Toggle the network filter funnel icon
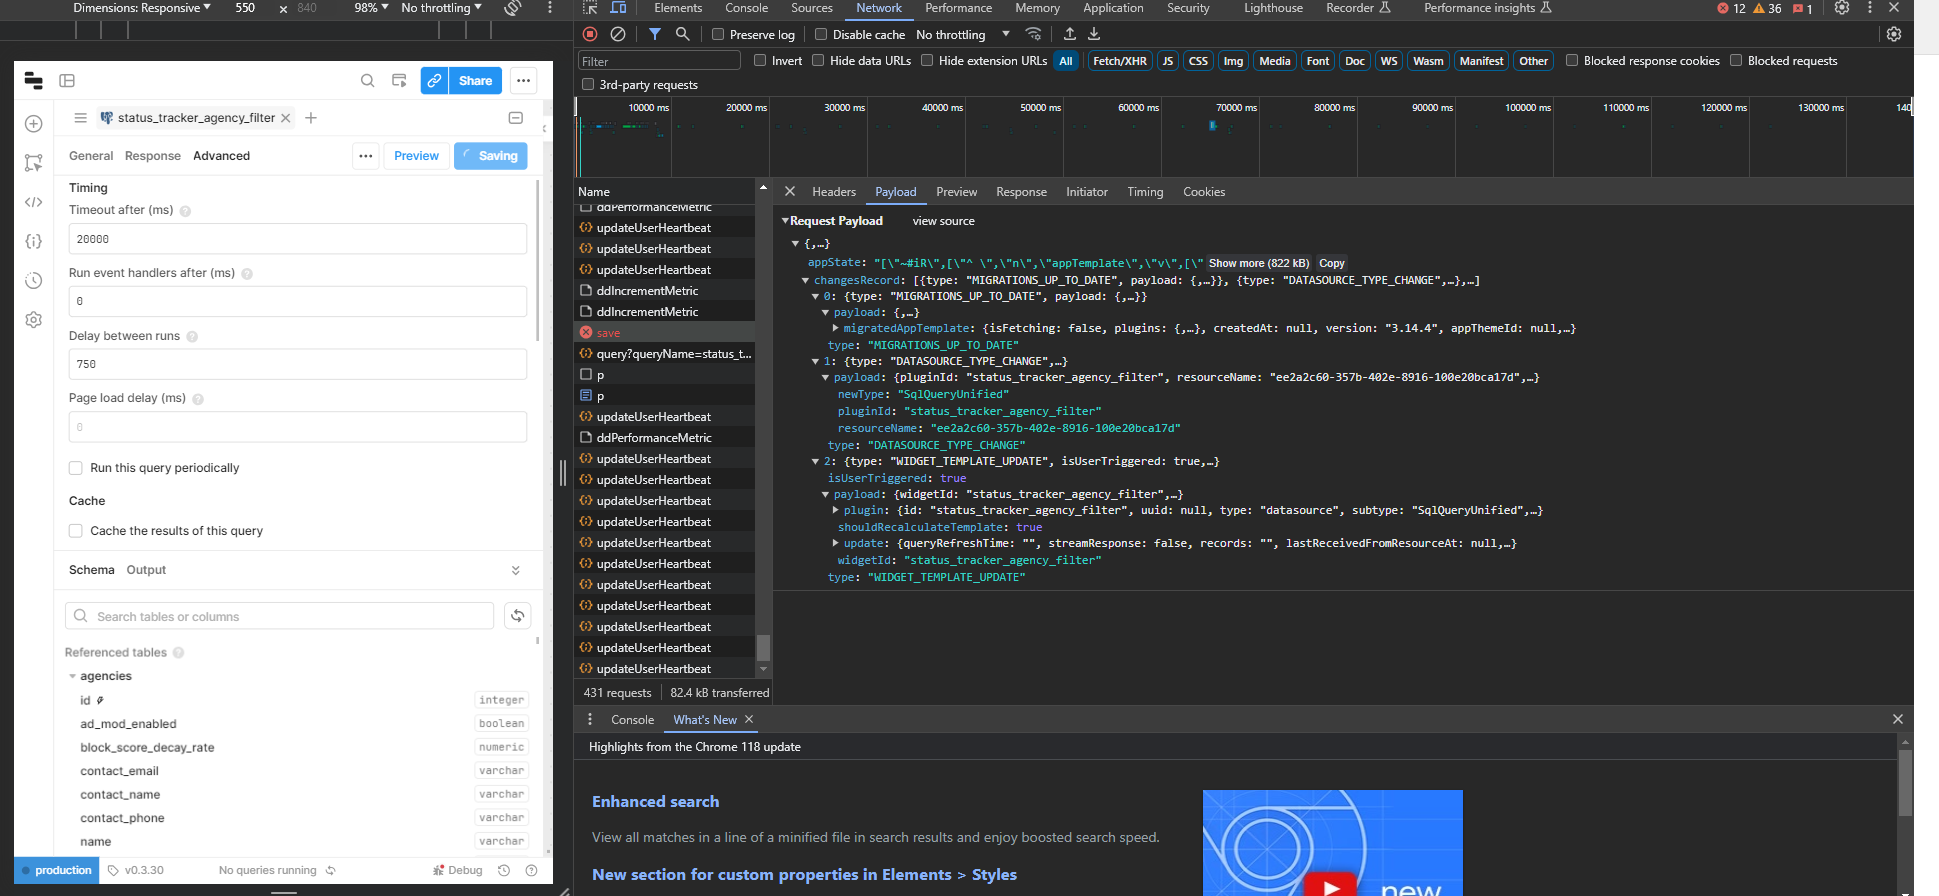1939x896 pixels. [x=654, y=34]
